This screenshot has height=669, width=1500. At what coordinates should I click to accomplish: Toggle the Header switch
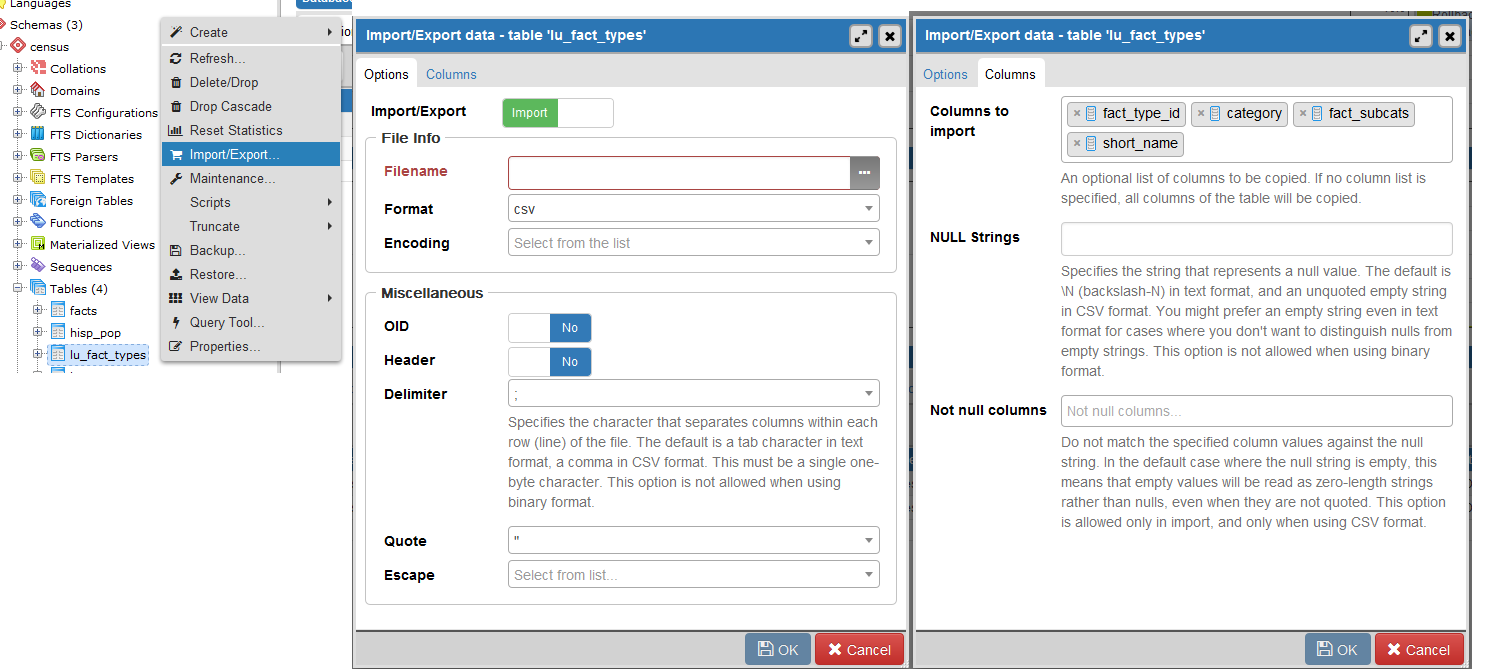click(x=549, y=361)
